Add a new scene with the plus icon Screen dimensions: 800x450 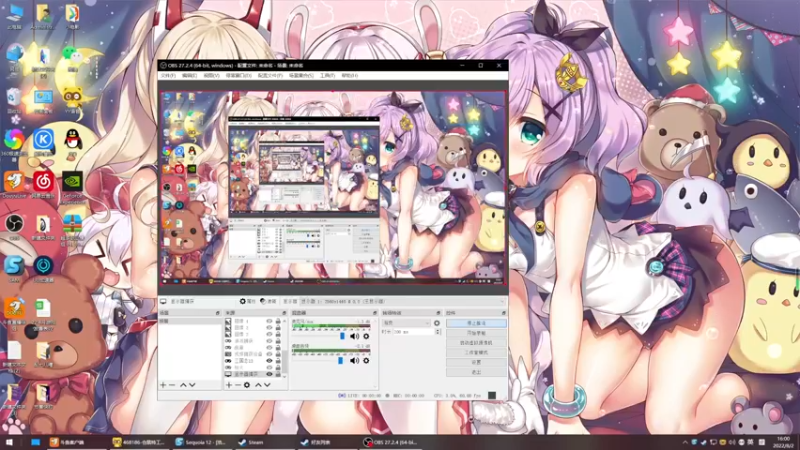163,385
